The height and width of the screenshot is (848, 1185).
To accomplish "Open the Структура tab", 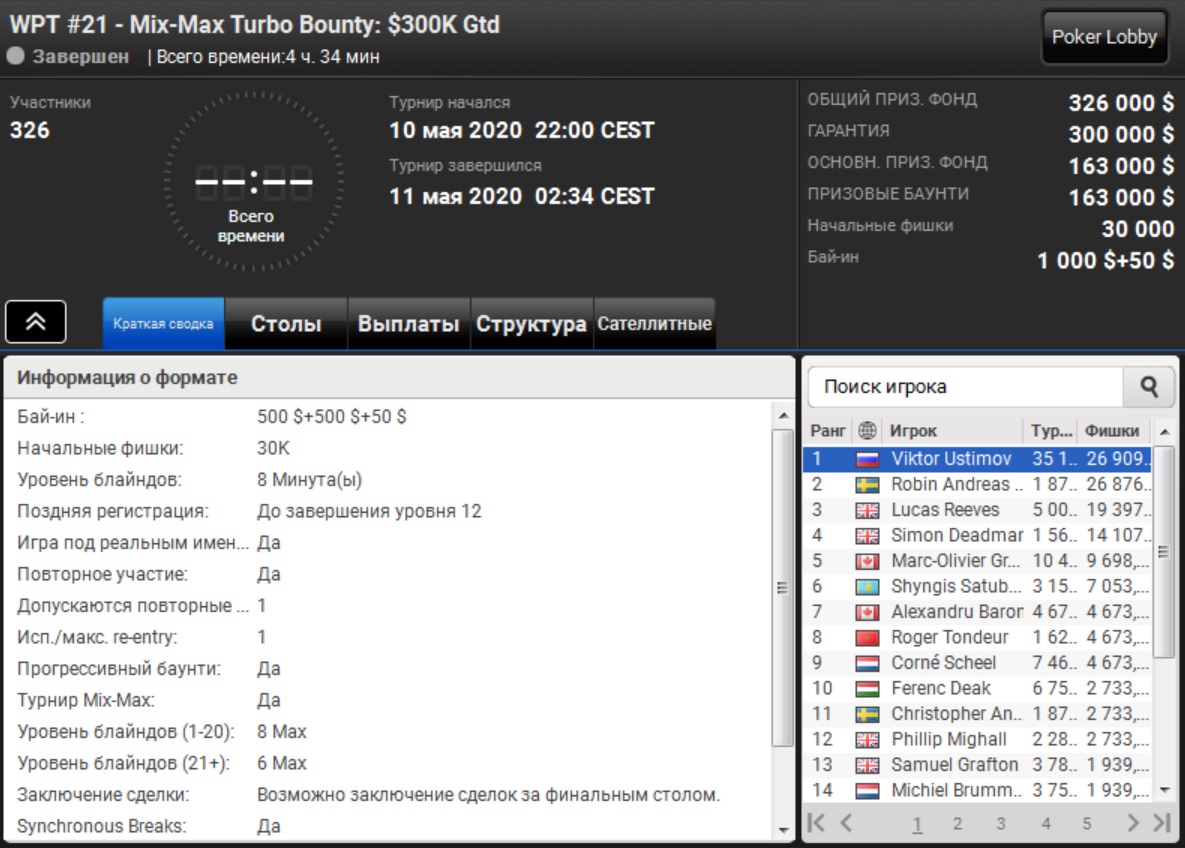I will click(531, 324).
